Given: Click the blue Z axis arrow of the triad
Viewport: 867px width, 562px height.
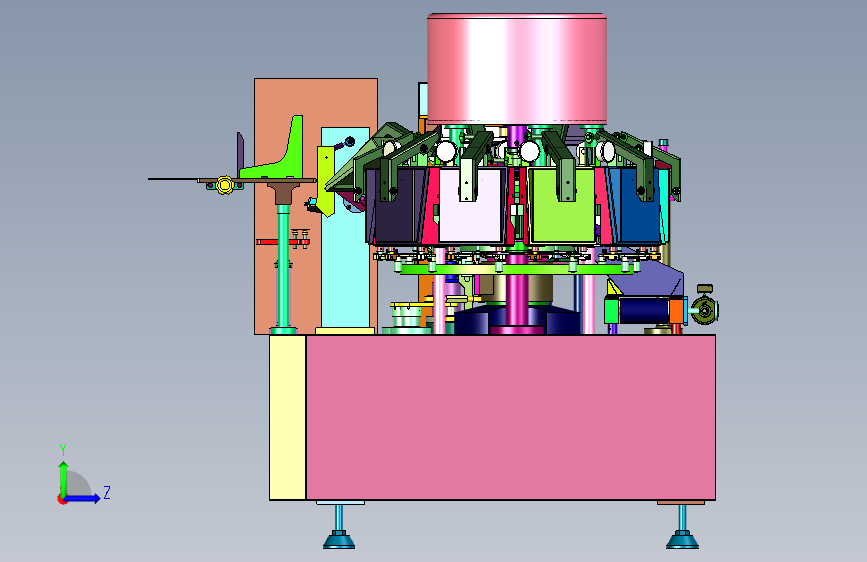Looking at the screenshot, I should 83,498.
